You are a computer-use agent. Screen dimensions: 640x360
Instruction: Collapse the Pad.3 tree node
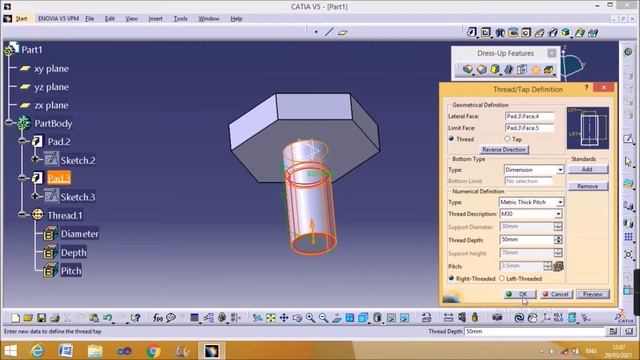(x=22, y=178)
